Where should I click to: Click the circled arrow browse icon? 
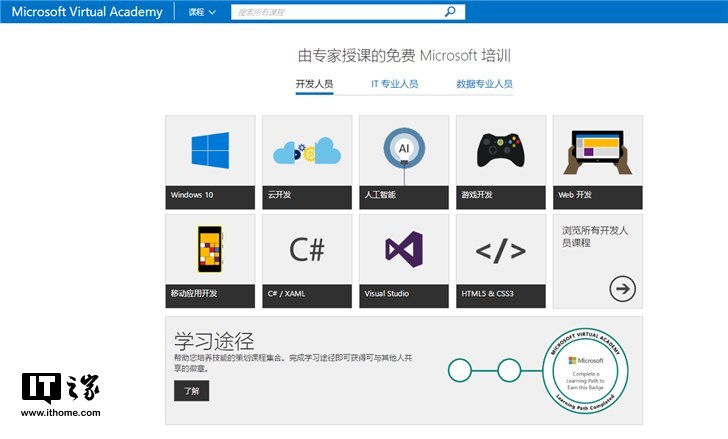coord(622,289)
